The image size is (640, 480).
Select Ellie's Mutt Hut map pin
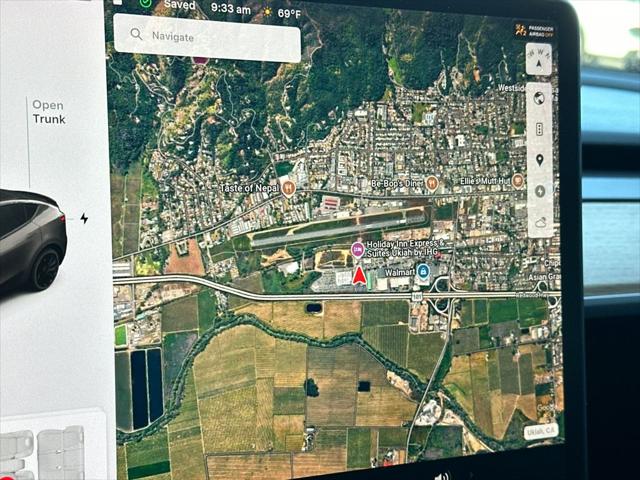(x=518, y=180)
